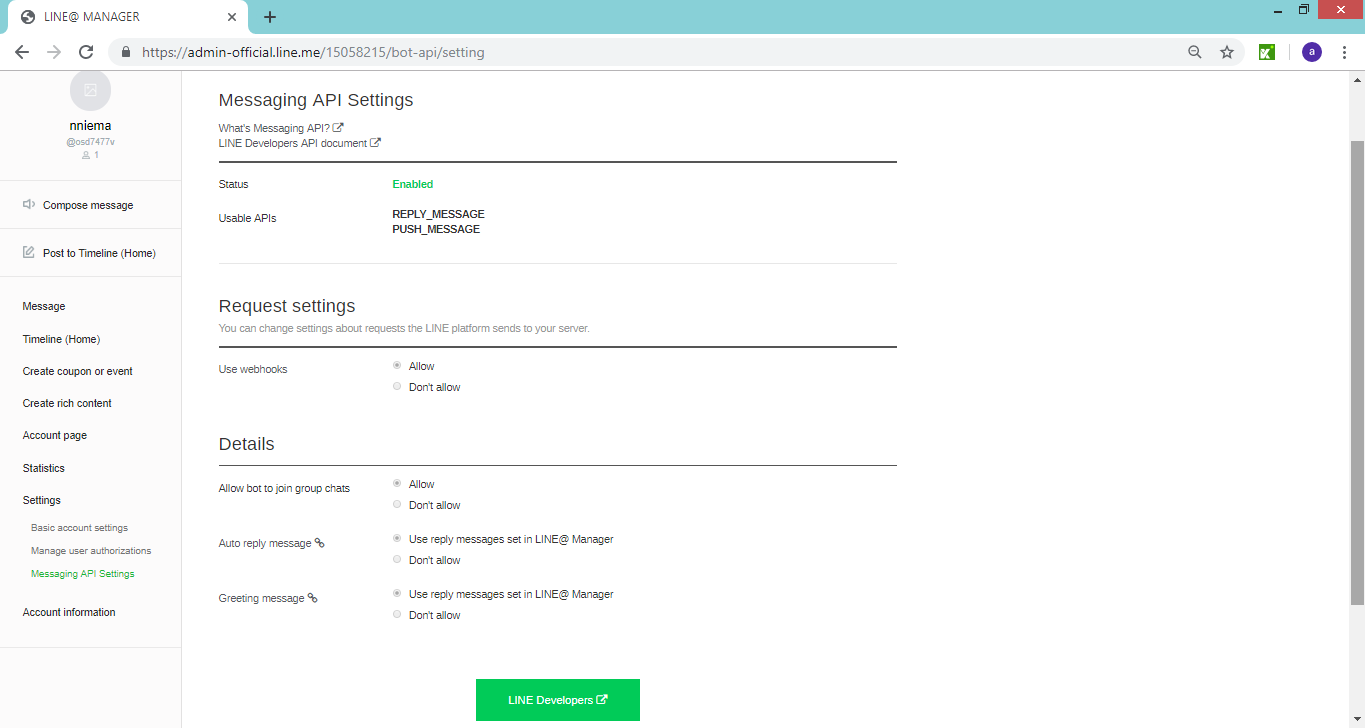
Task: Open Manage user authorizations
Action: pos(91,551)
